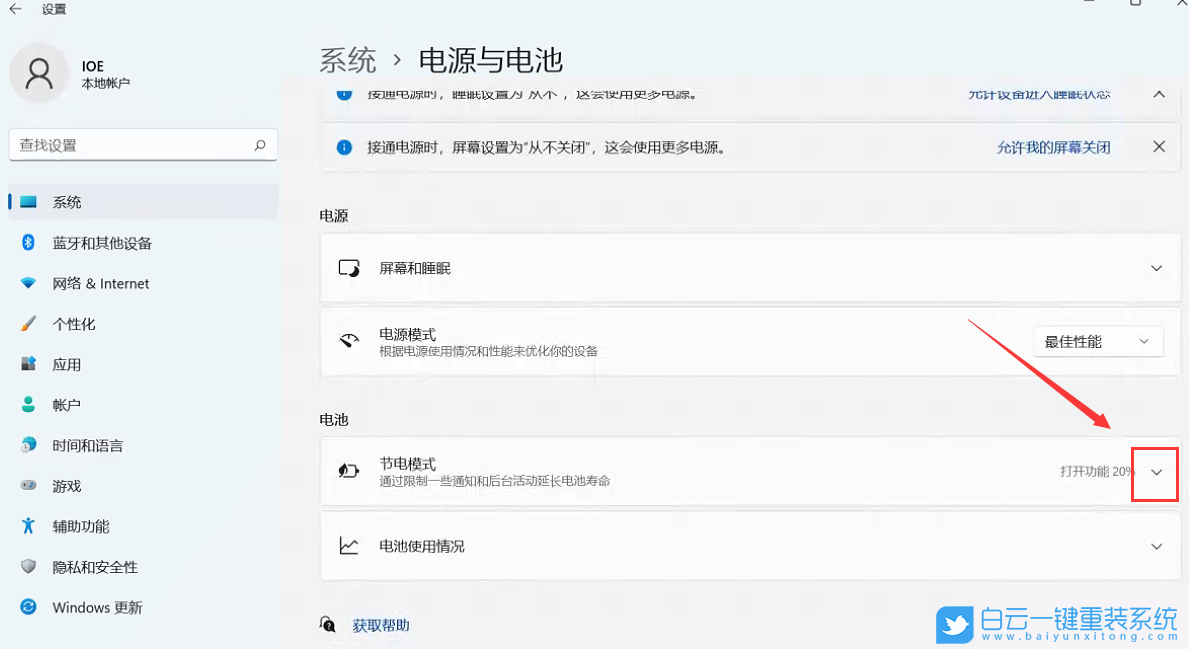Dismiss the screen setting notice banner
This screenshot has width=1189, height=649.
pyautogui.click(x=1158, y=146)
